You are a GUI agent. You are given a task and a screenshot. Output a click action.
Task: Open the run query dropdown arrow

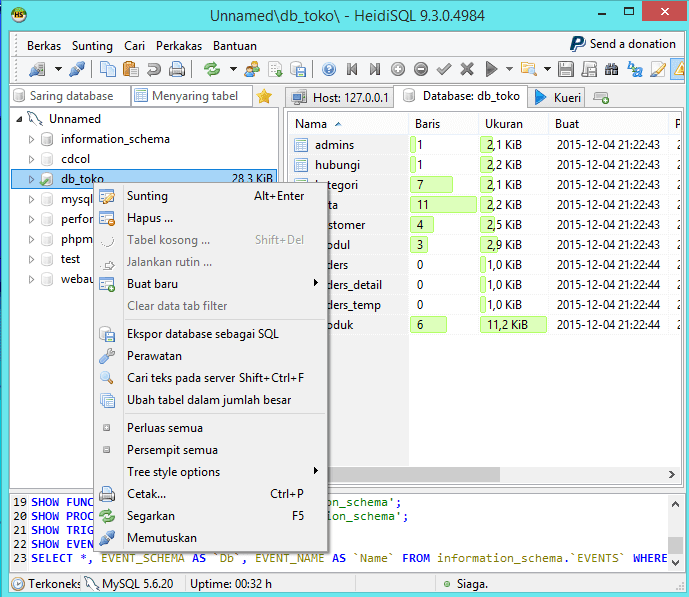click(509, 69)
